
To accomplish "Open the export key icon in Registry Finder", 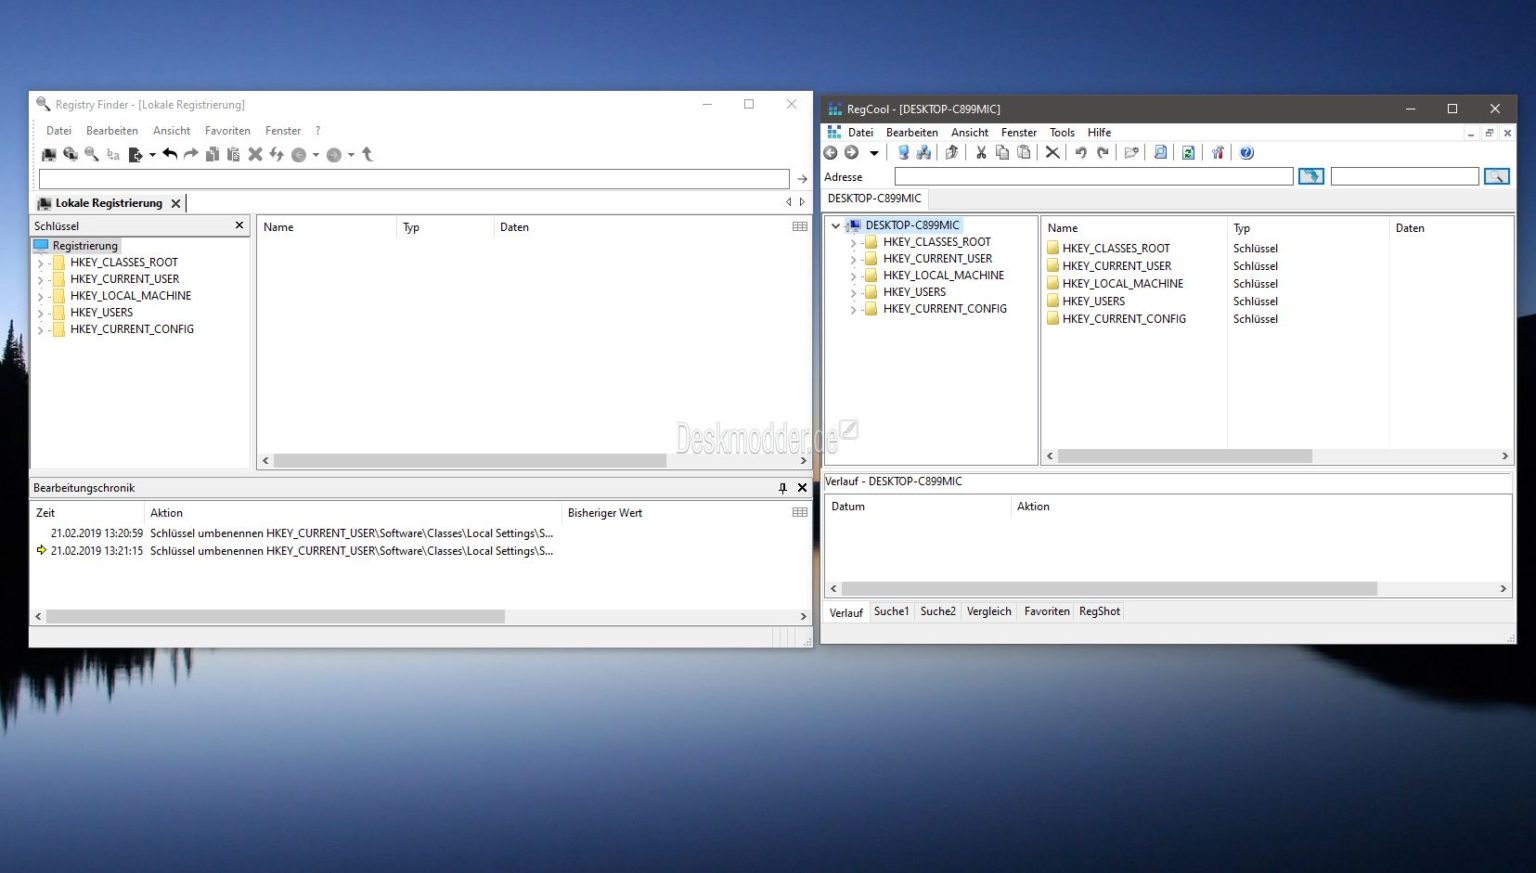I will [137, 154].
